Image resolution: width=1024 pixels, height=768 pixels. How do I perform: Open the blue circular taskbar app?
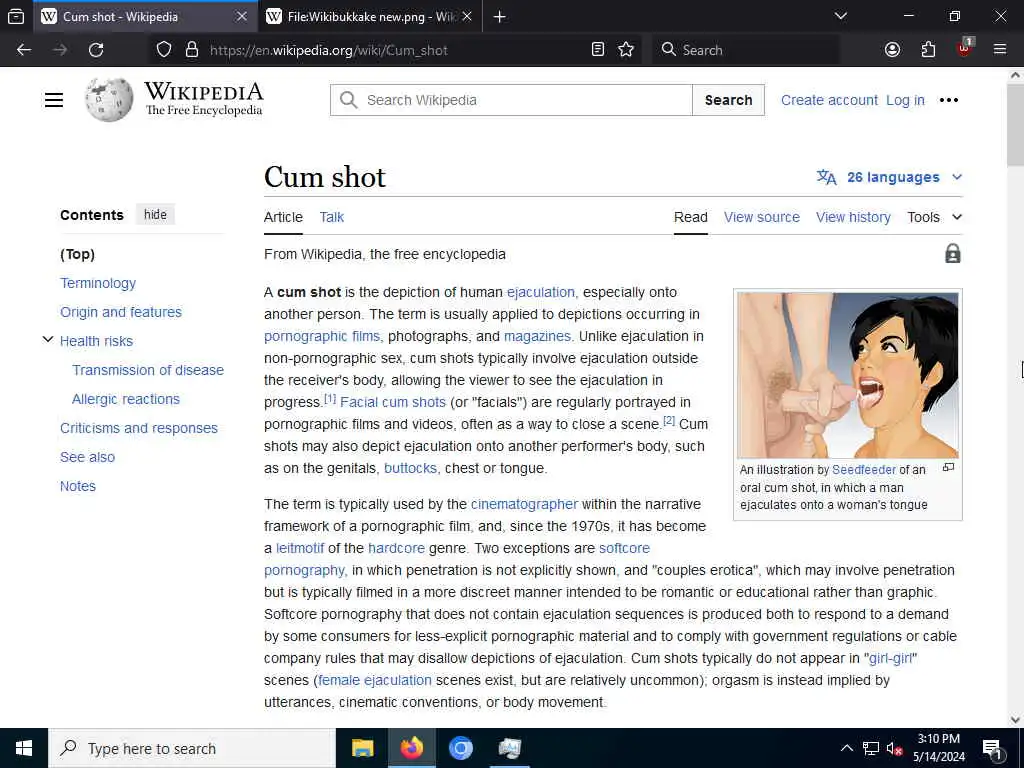tap(460, 748)
